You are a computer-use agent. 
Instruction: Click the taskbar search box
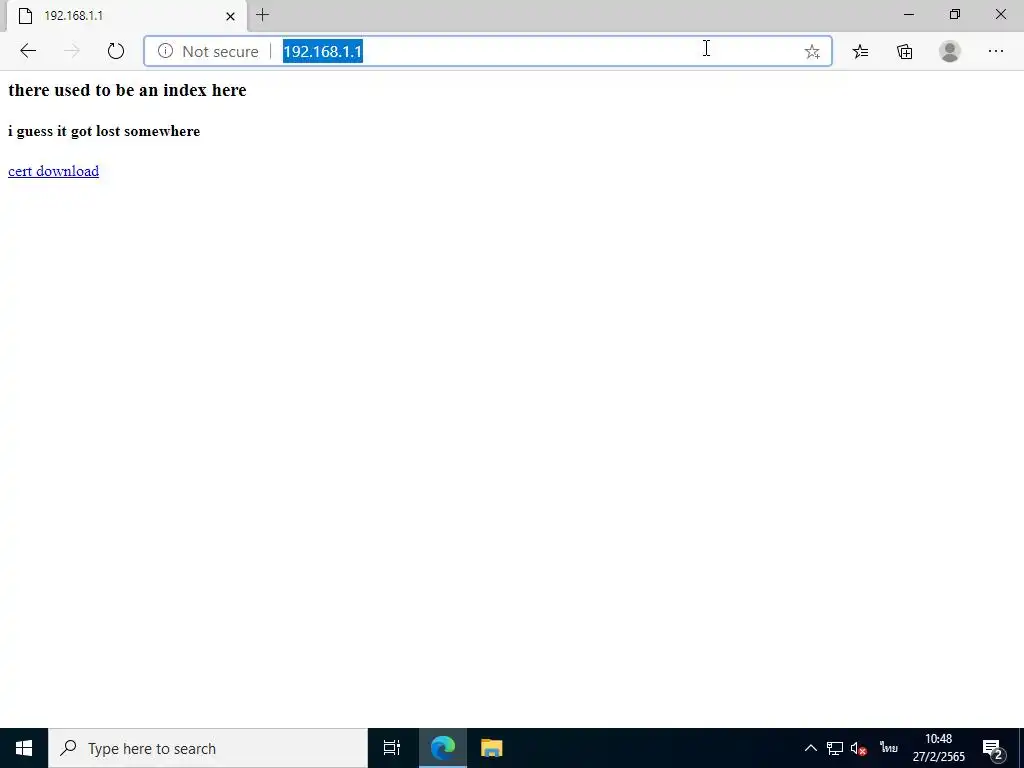[208, 748]
